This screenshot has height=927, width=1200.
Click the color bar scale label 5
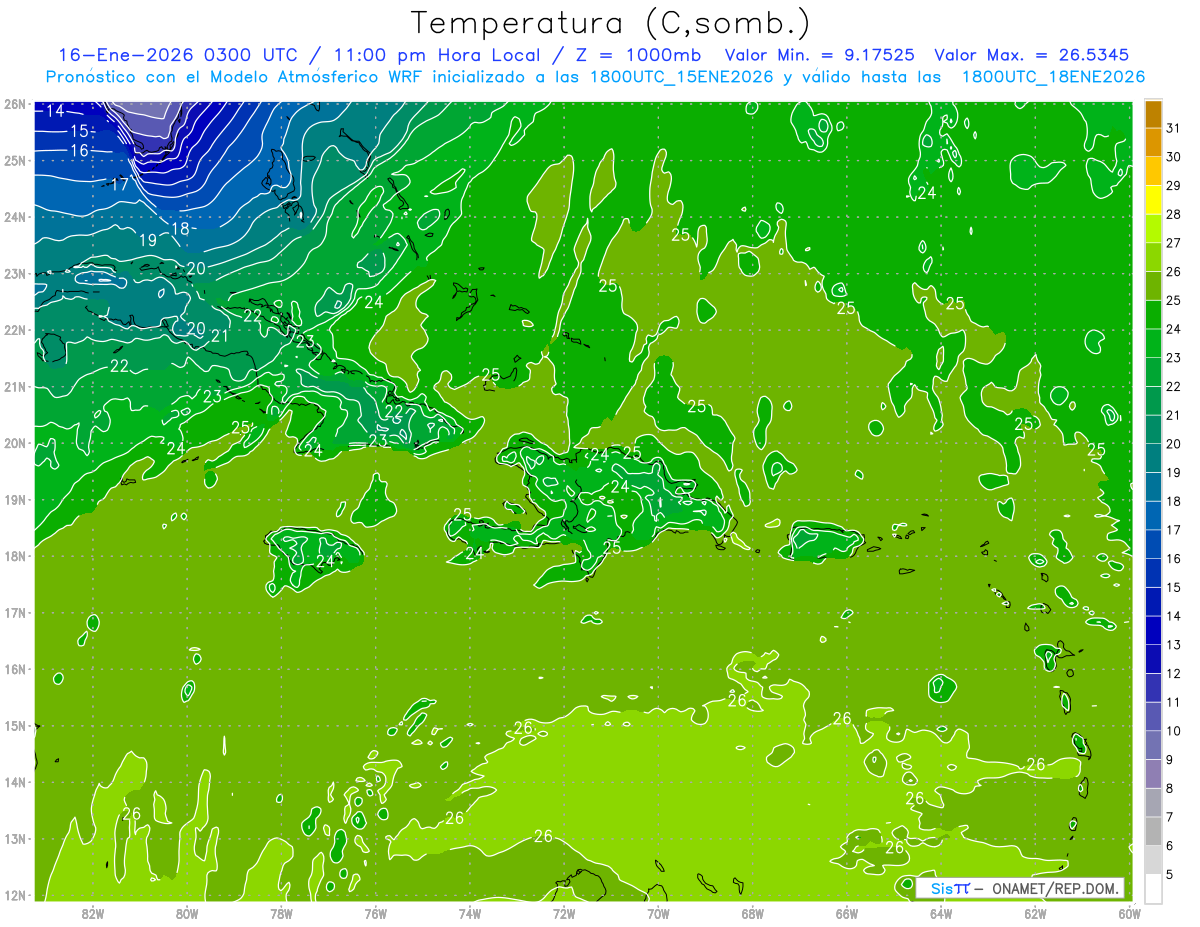pos(1169,874)
